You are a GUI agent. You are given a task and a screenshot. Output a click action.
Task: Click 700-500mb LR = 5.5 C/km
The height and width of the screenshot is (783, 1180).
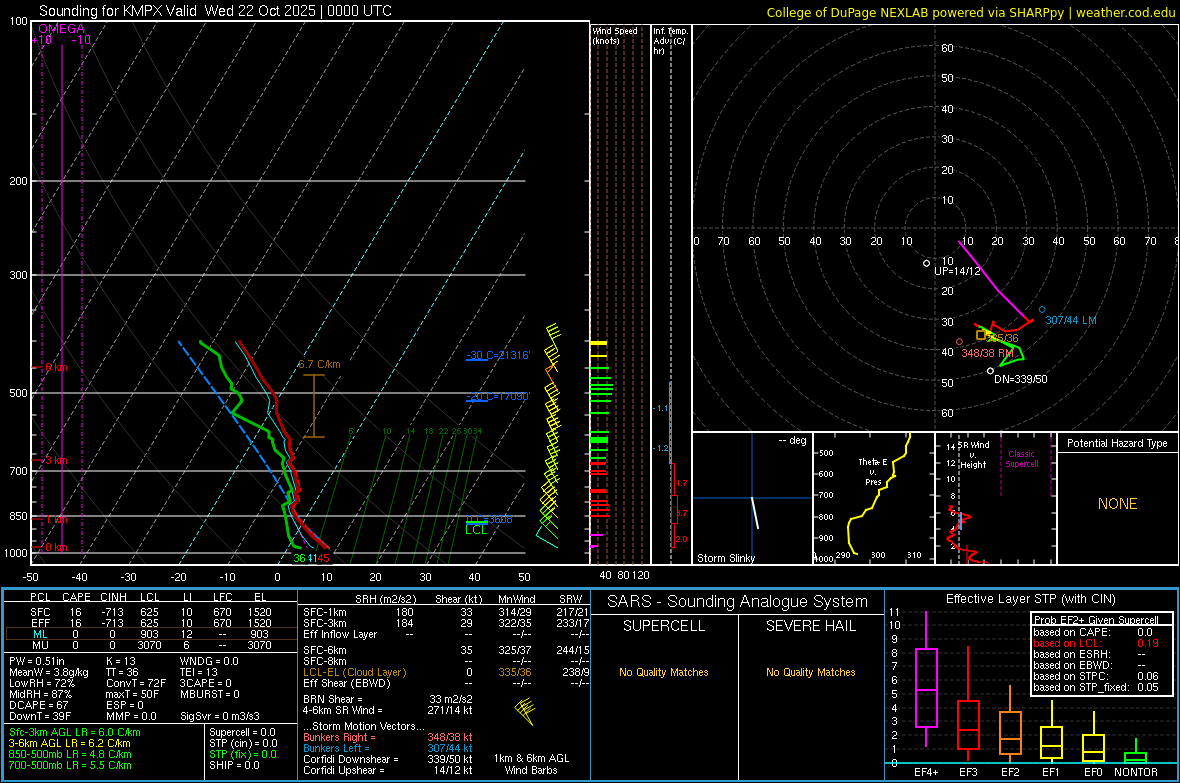(x=70, y=765)
